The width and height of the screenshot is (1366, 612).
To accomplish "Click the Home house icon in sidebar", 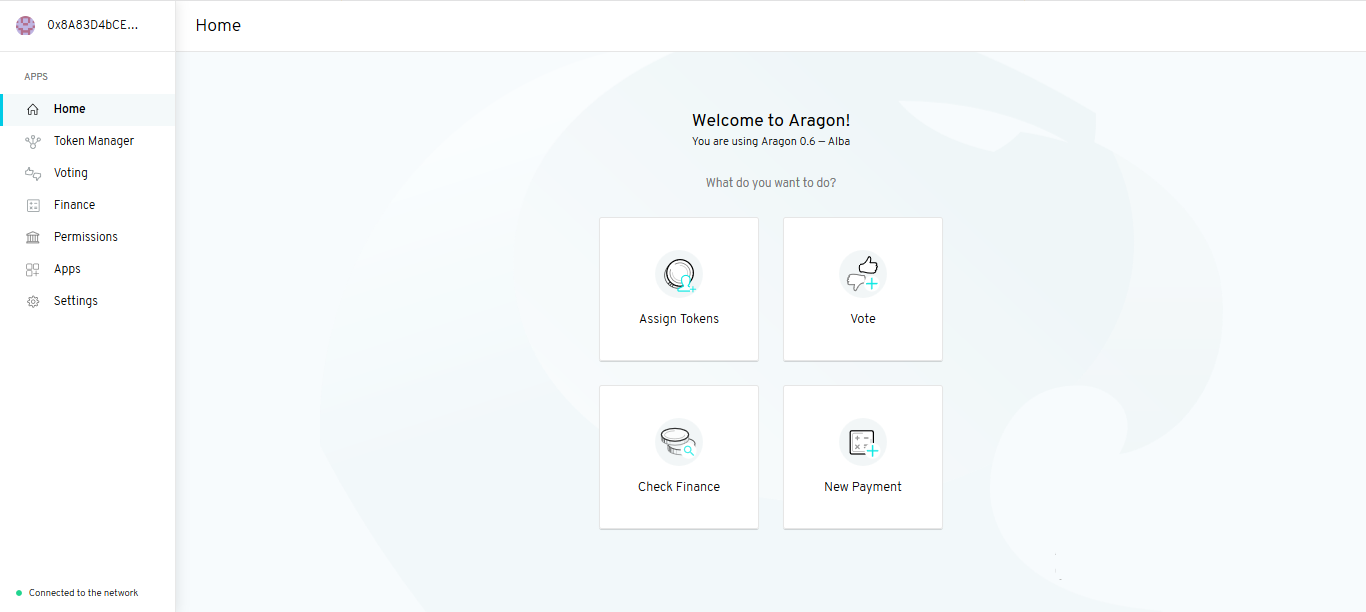I will pyautogui.click(x=33, y=109).
